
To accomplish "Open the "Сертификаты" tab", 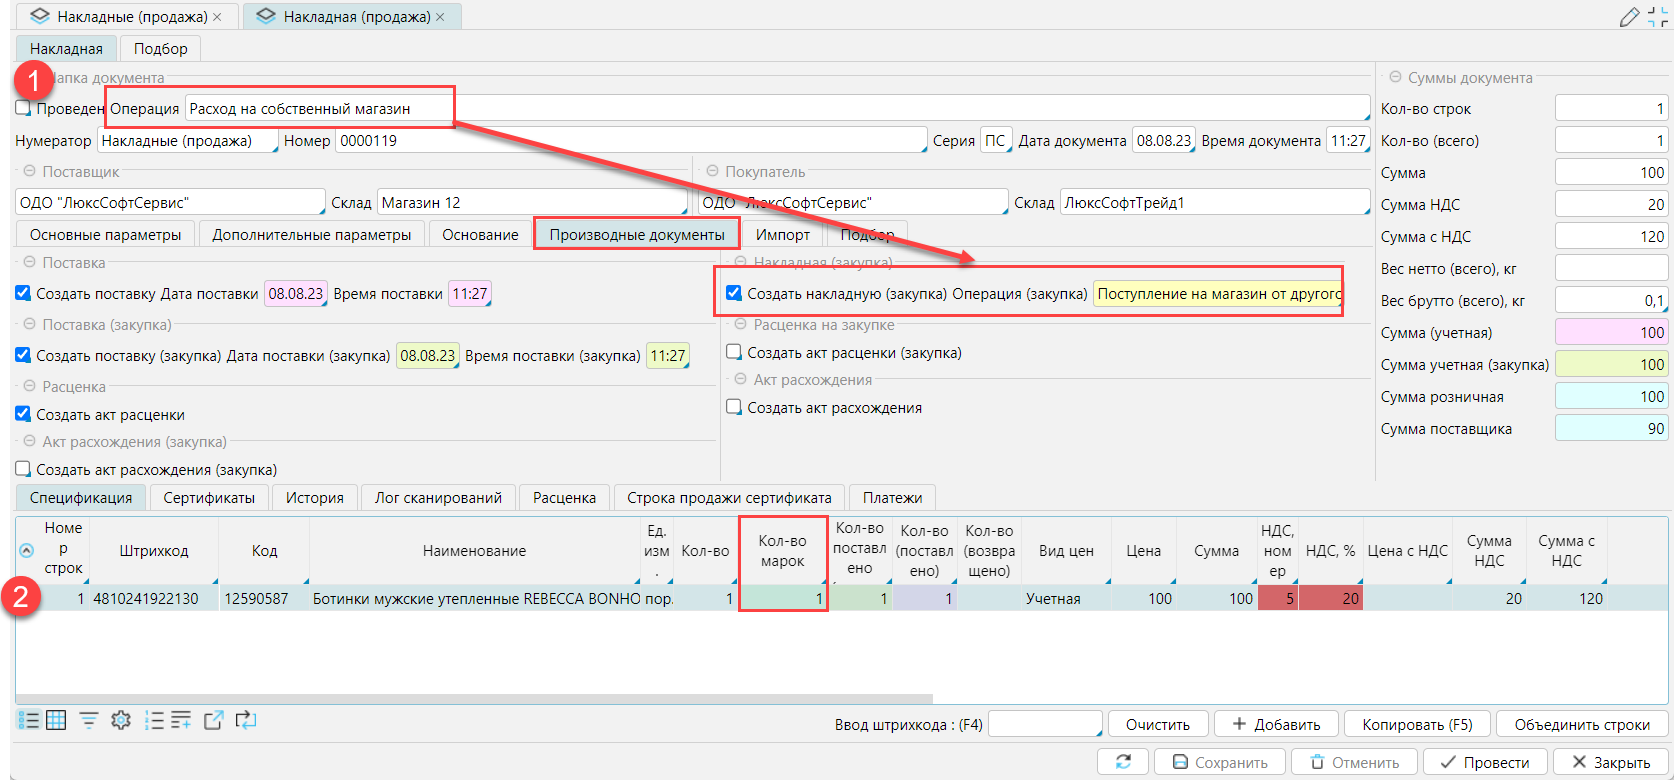I will click(209, 498).
